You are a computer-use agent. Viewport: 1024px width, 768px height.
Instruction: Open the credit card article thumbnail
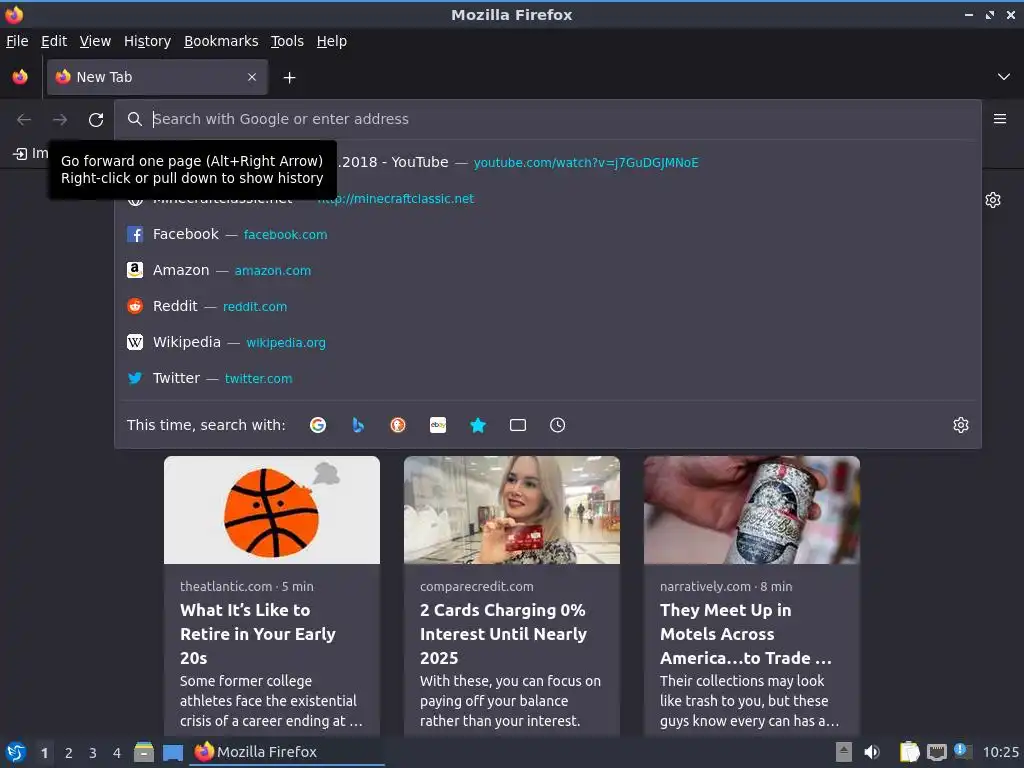coord(512,510)
